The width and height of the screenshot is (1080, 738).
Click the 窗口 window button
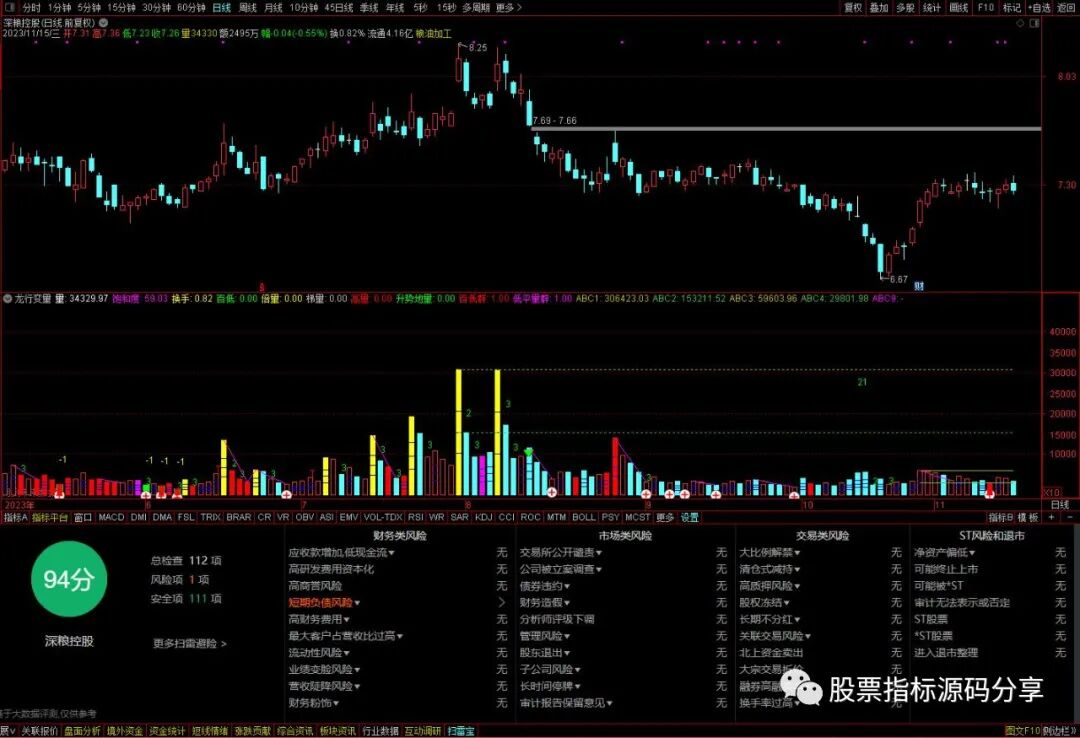(83, 517)
